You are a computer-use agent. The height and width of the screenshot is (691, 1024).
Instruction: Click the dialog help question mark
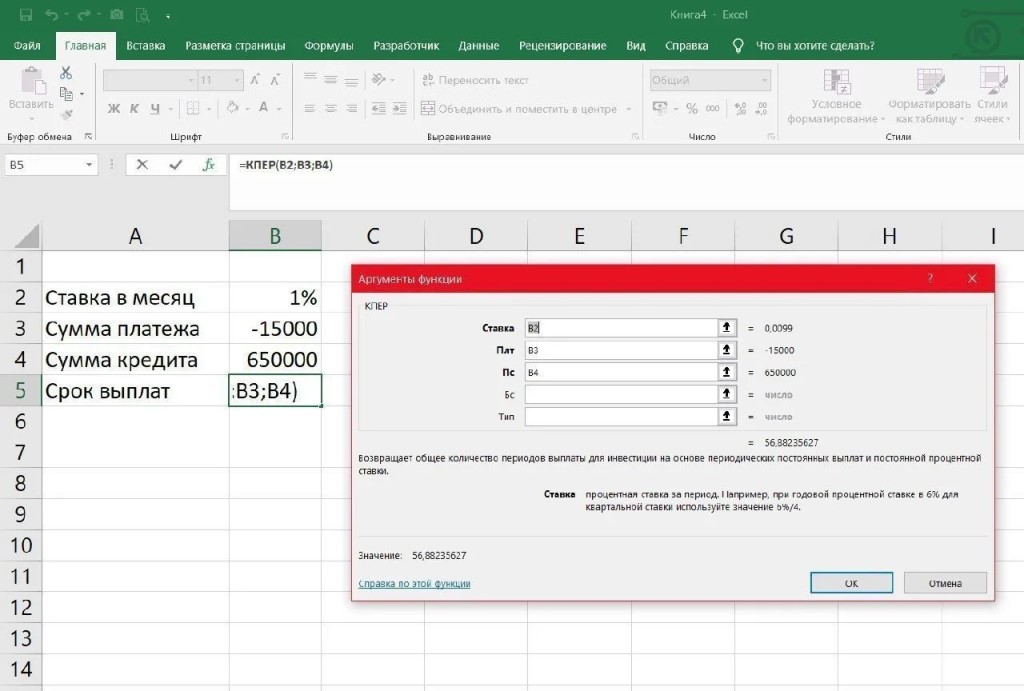click(930, 279)
